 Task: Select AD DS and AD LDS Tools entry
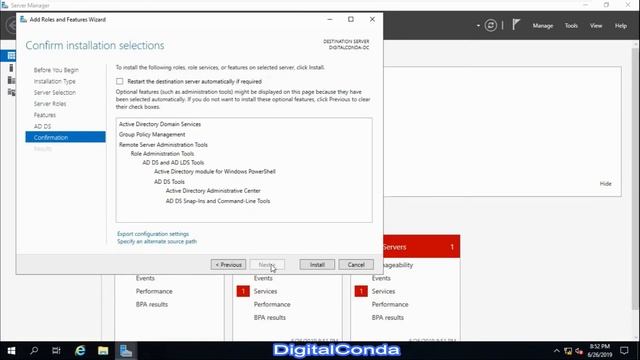click(x=173, y=162)
